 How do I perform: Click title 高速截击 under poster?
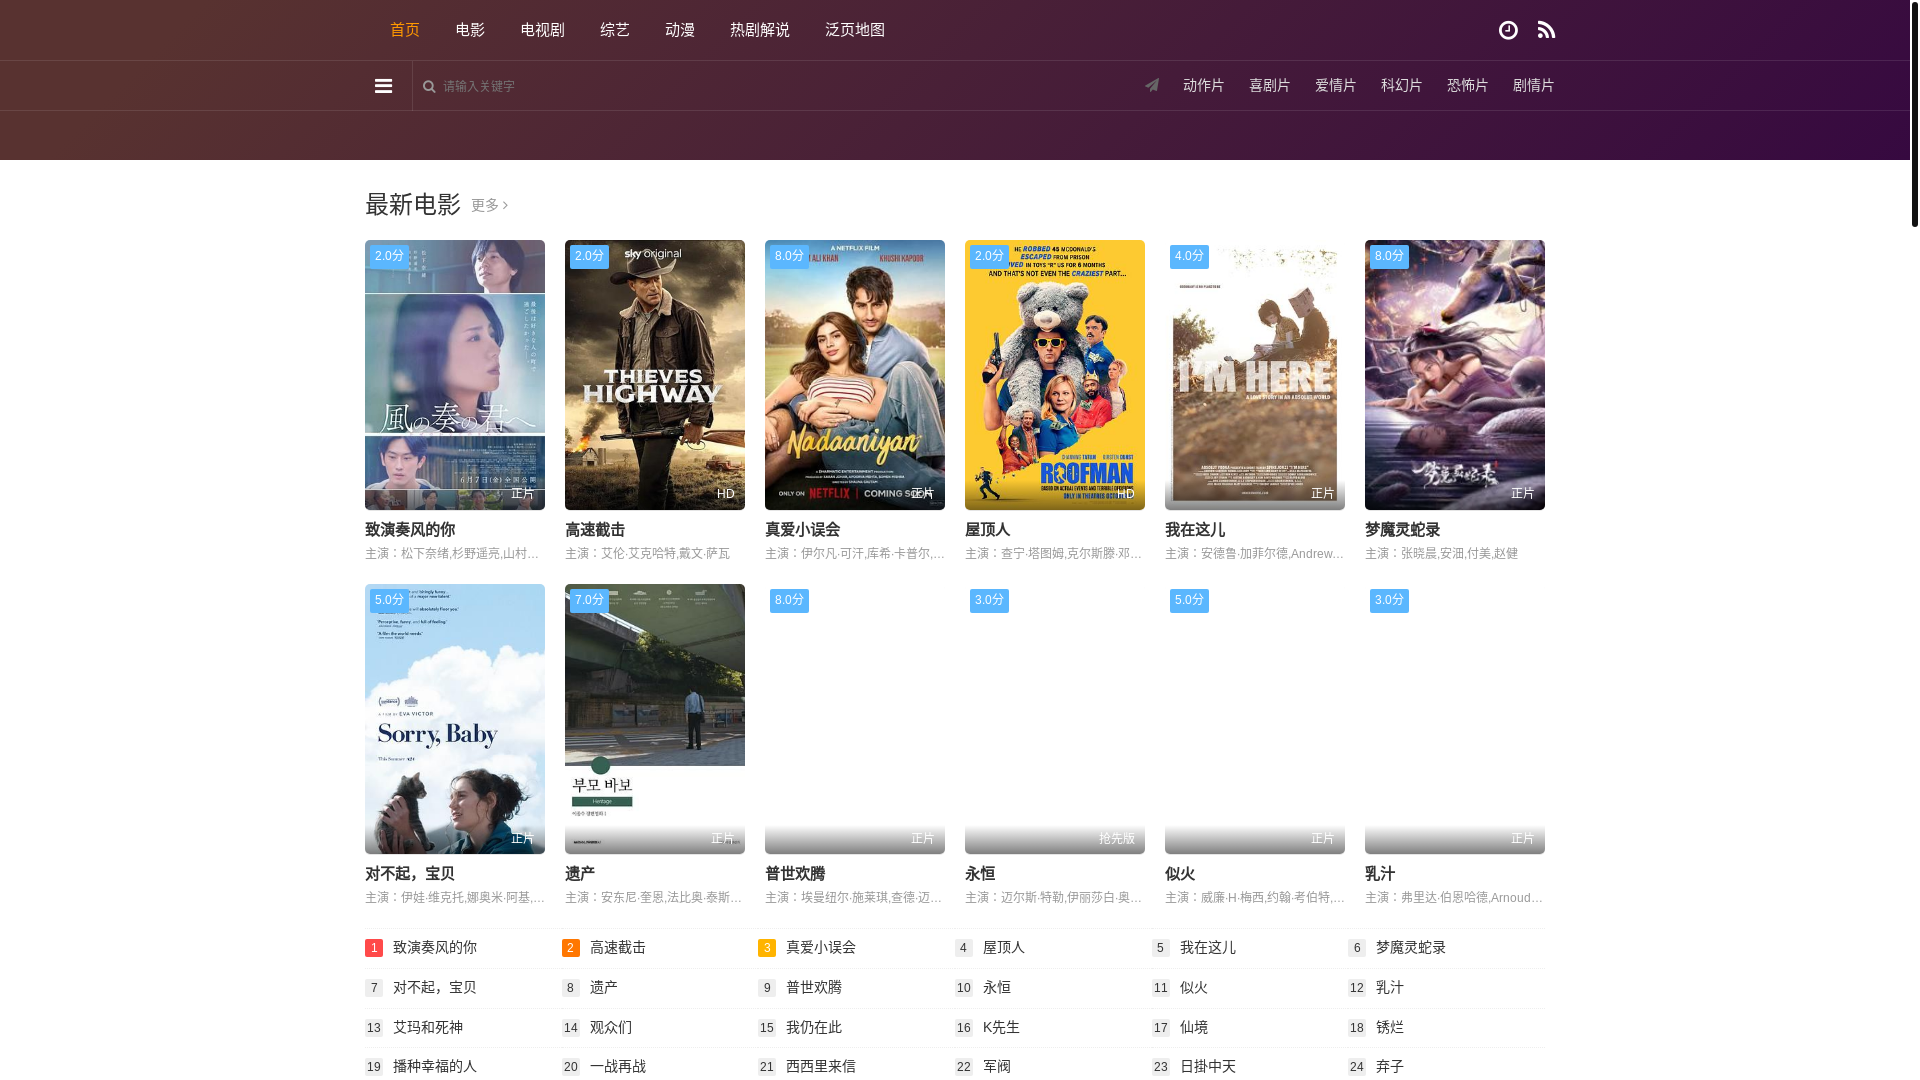point(595,530)
